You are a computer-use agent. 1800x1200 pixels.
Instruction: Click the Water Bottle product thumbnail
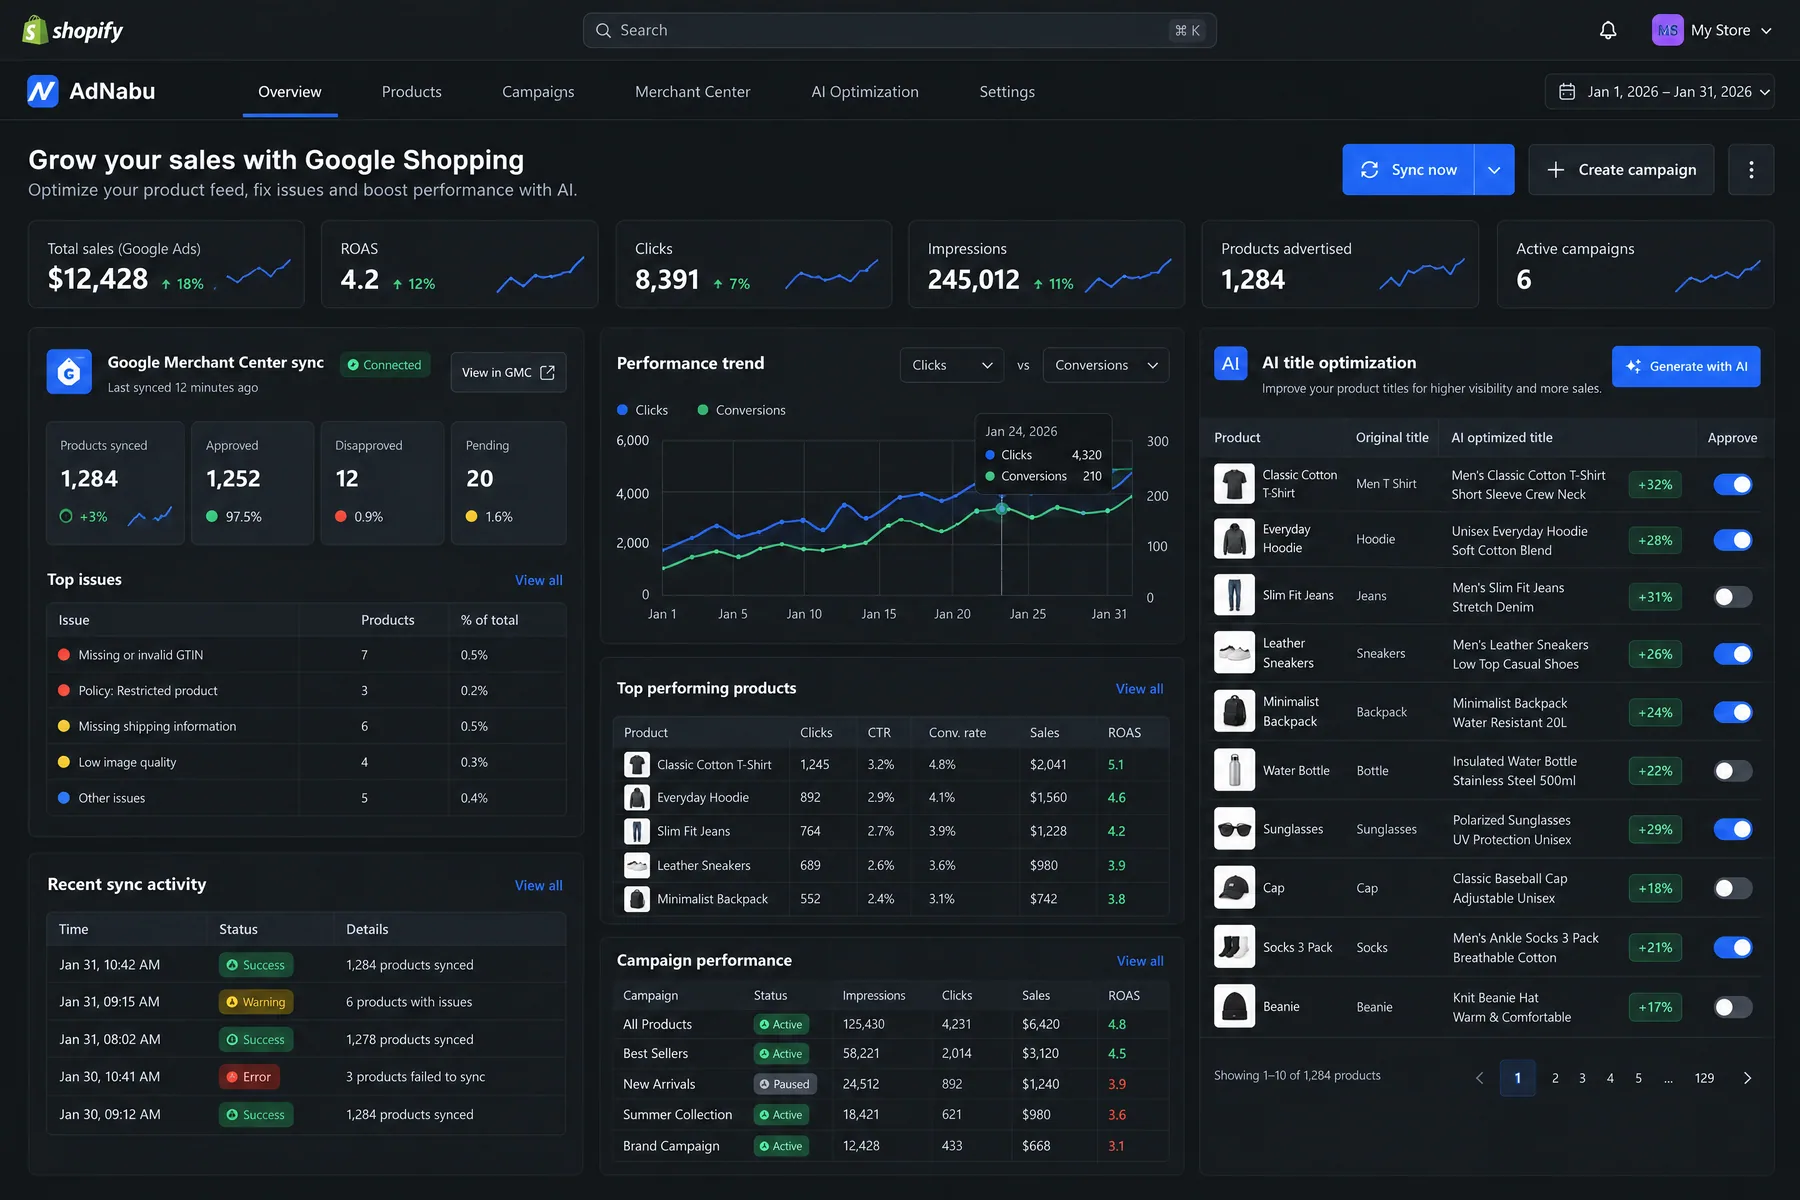pos(1234,770)
